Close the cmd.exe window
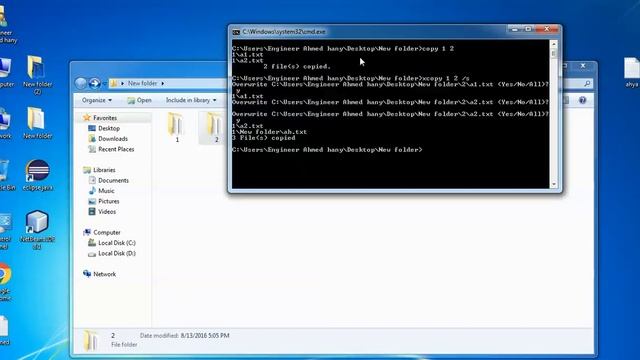Screen dimensions: 640x360 [x=547, y=29]
